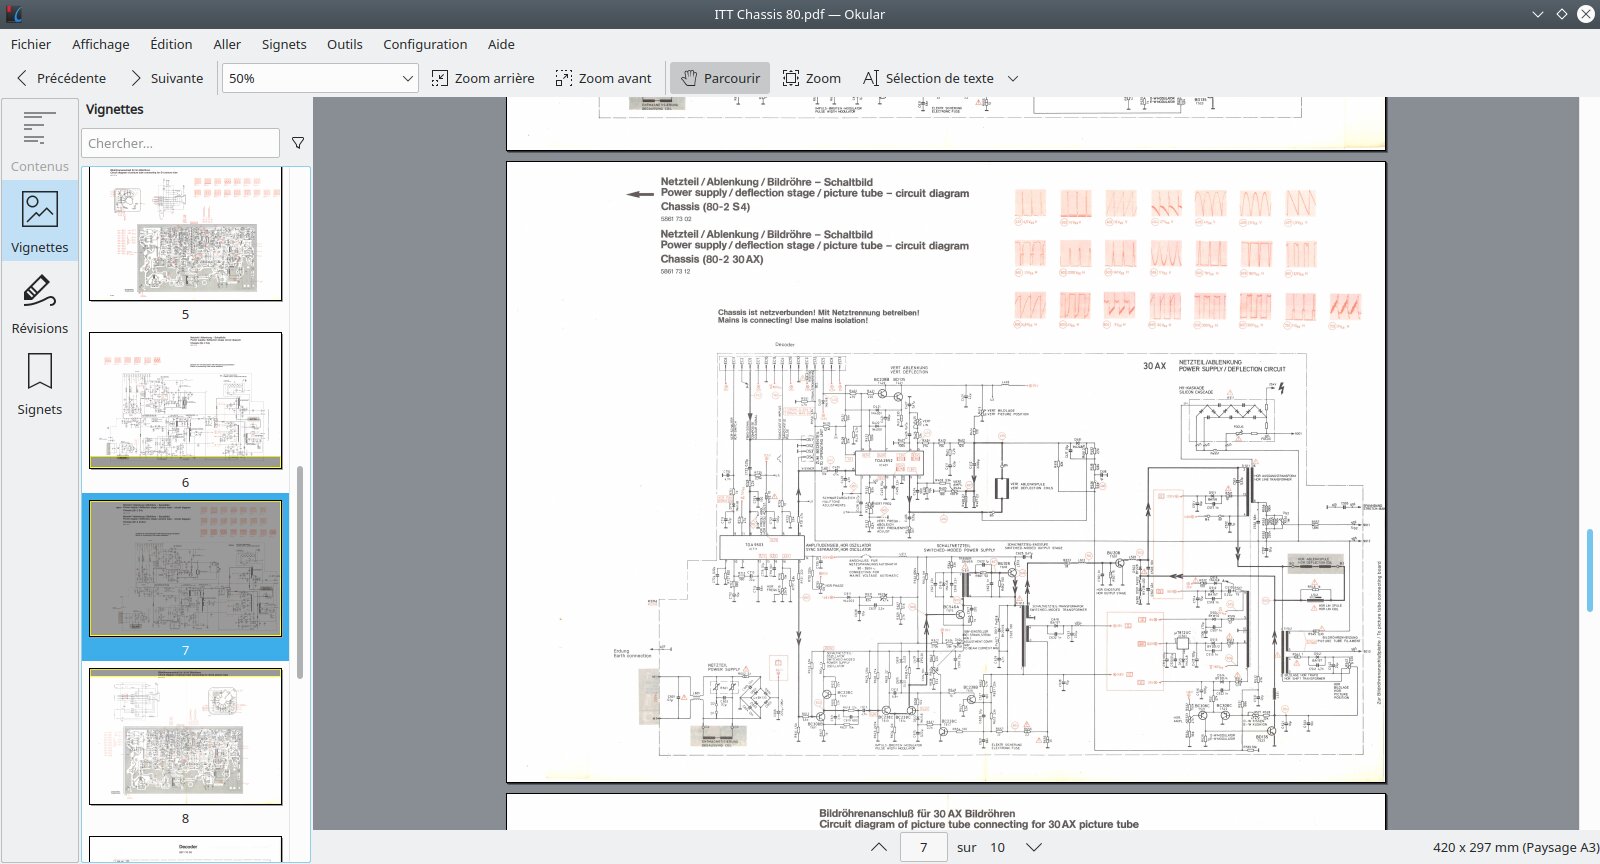Click the text cursor icon of Sélection de texte
The height and width of the screenshot is (864, 1600).
pos(871,78)
